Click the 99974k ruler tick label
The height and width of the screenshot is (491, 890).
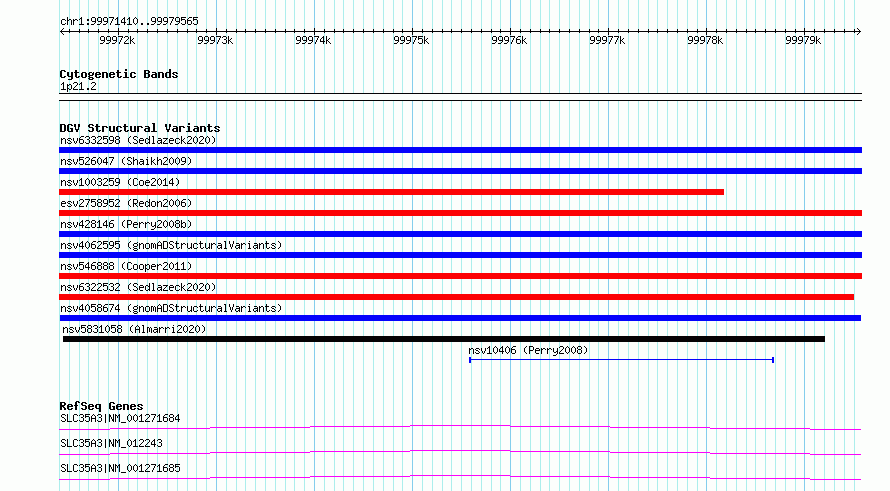tap(313, 40)
